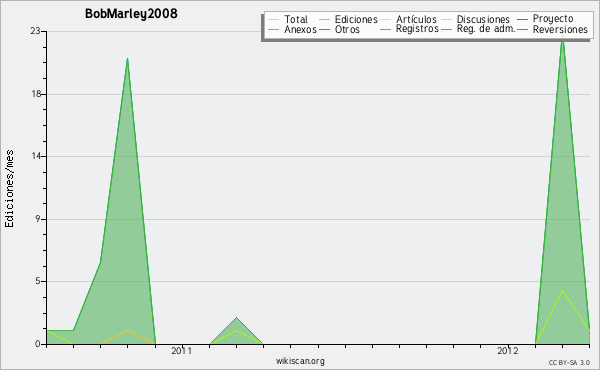Click the 14 y-axis value
The height and width of the screenshot is (370, 600).
[x=36, y=156]
